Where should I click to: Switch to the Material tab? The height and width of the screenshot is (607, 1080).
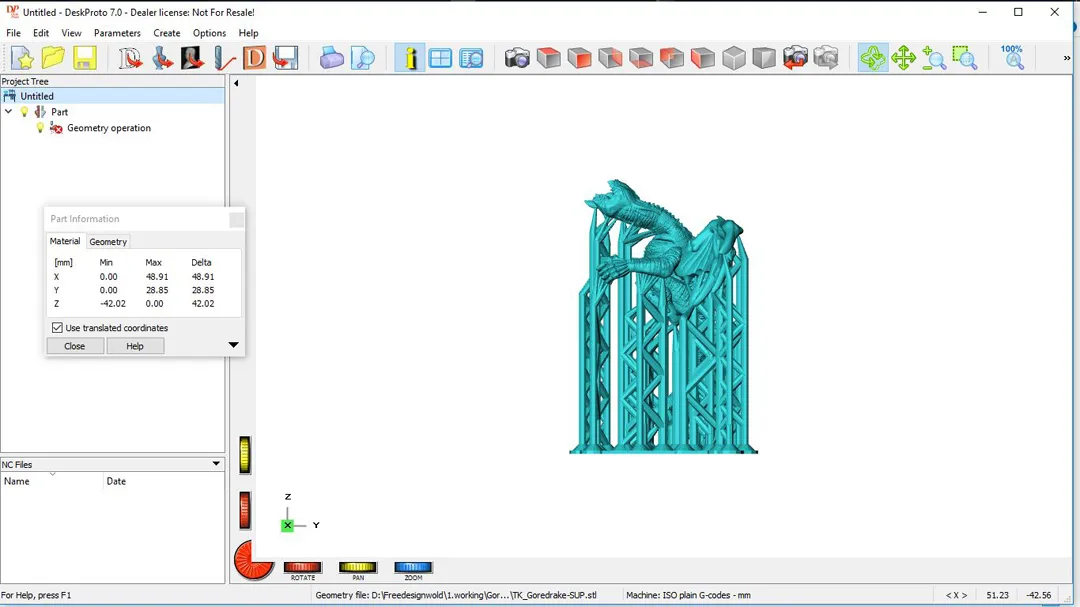point(65,241)
